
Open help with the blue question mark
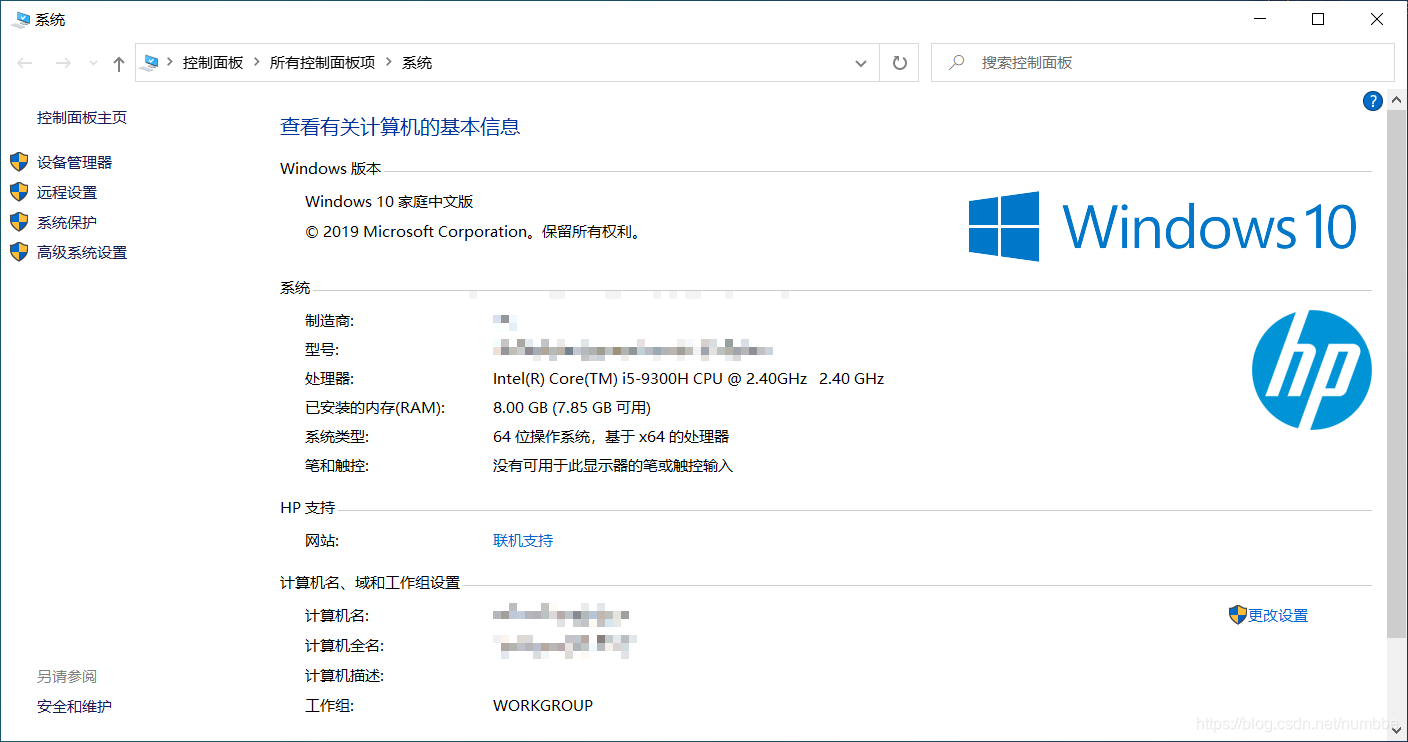(1373, 101)
